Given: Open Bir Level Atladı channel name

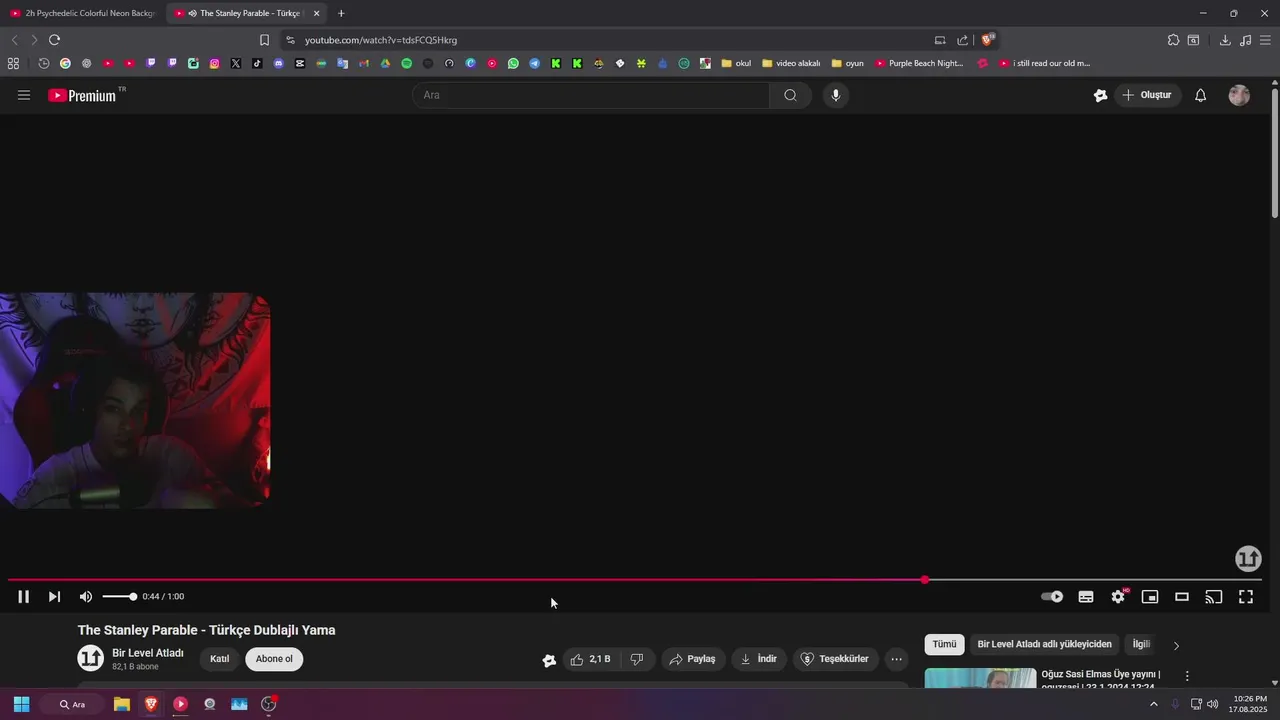Looking at the screenshot, I should pos(148,653).
